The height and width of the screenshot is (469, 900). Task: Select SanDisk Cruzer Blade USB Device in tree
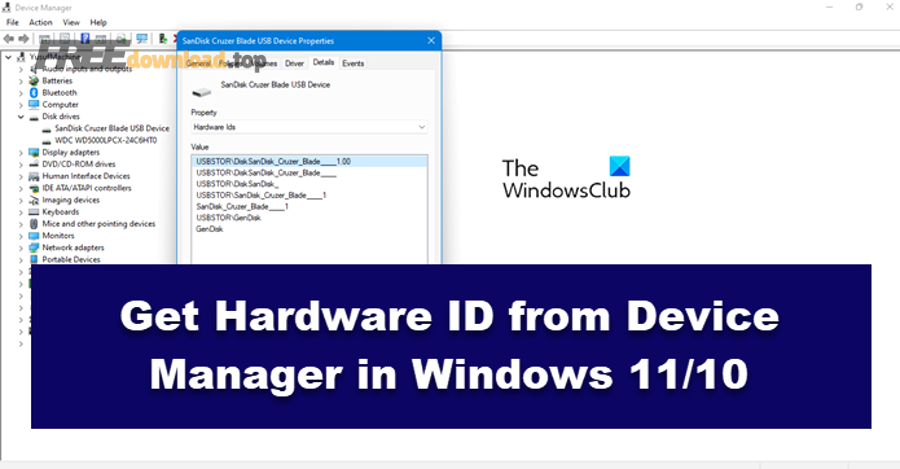(112, 129)
